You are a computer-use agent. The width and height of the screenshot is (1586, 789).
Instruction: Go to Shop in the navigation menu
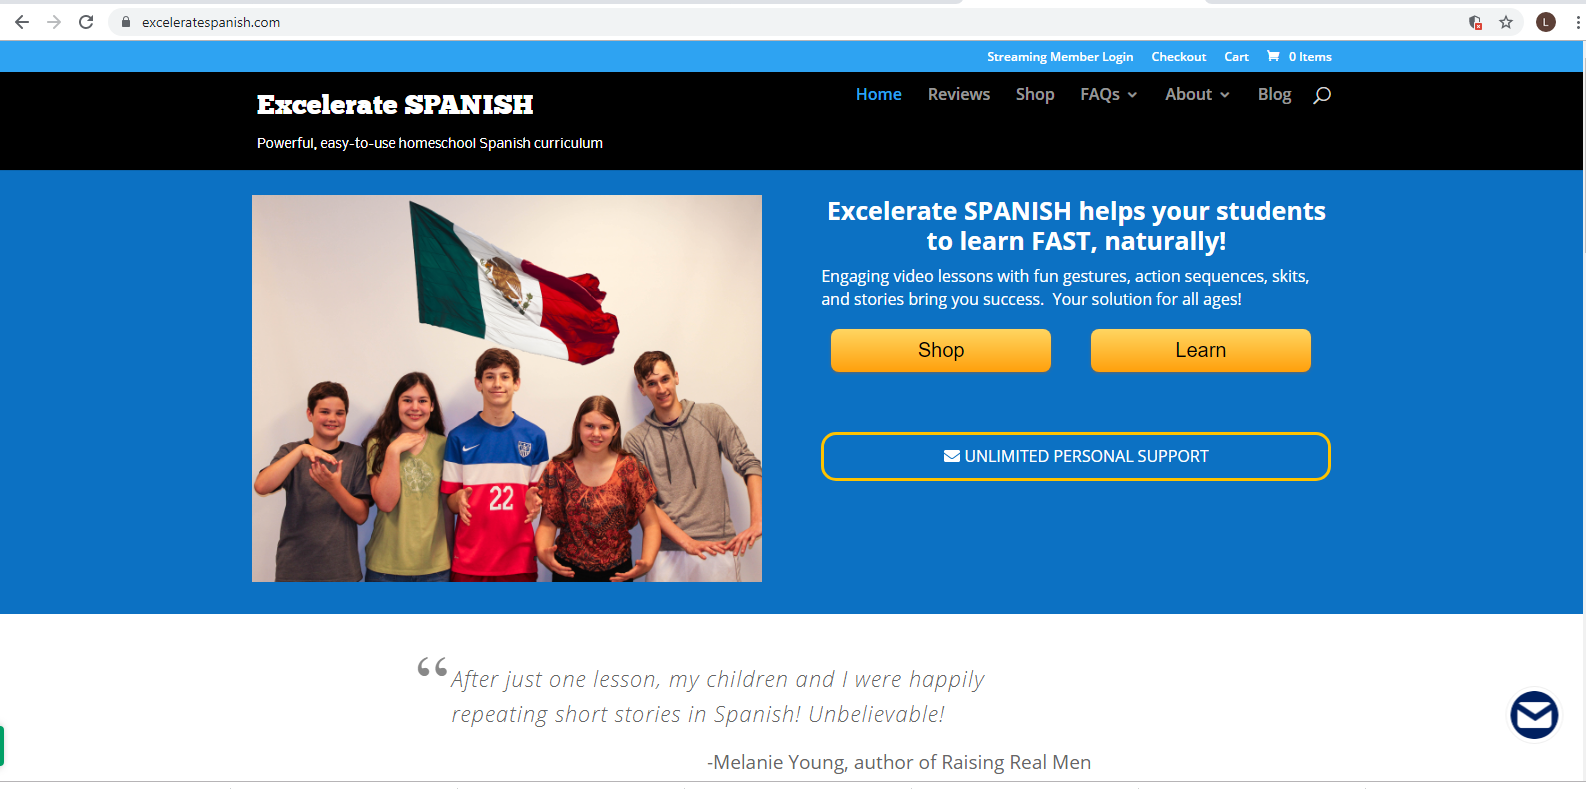(x=1035, y=94)
